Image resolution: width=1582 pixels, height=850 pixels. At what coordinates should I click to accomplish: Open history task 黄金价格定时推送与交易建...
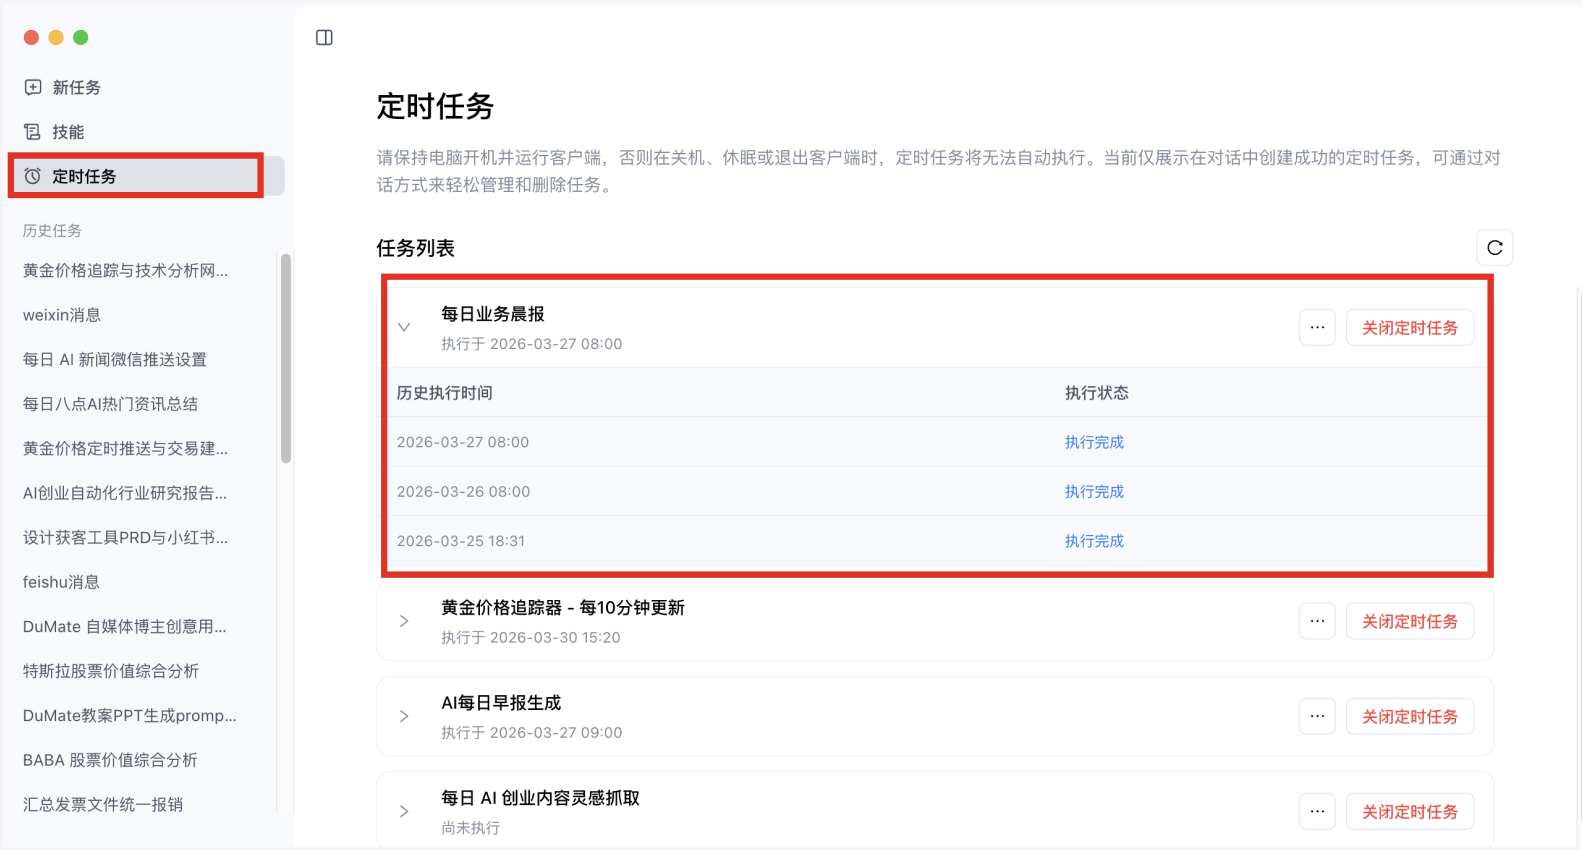pos(125,449)
